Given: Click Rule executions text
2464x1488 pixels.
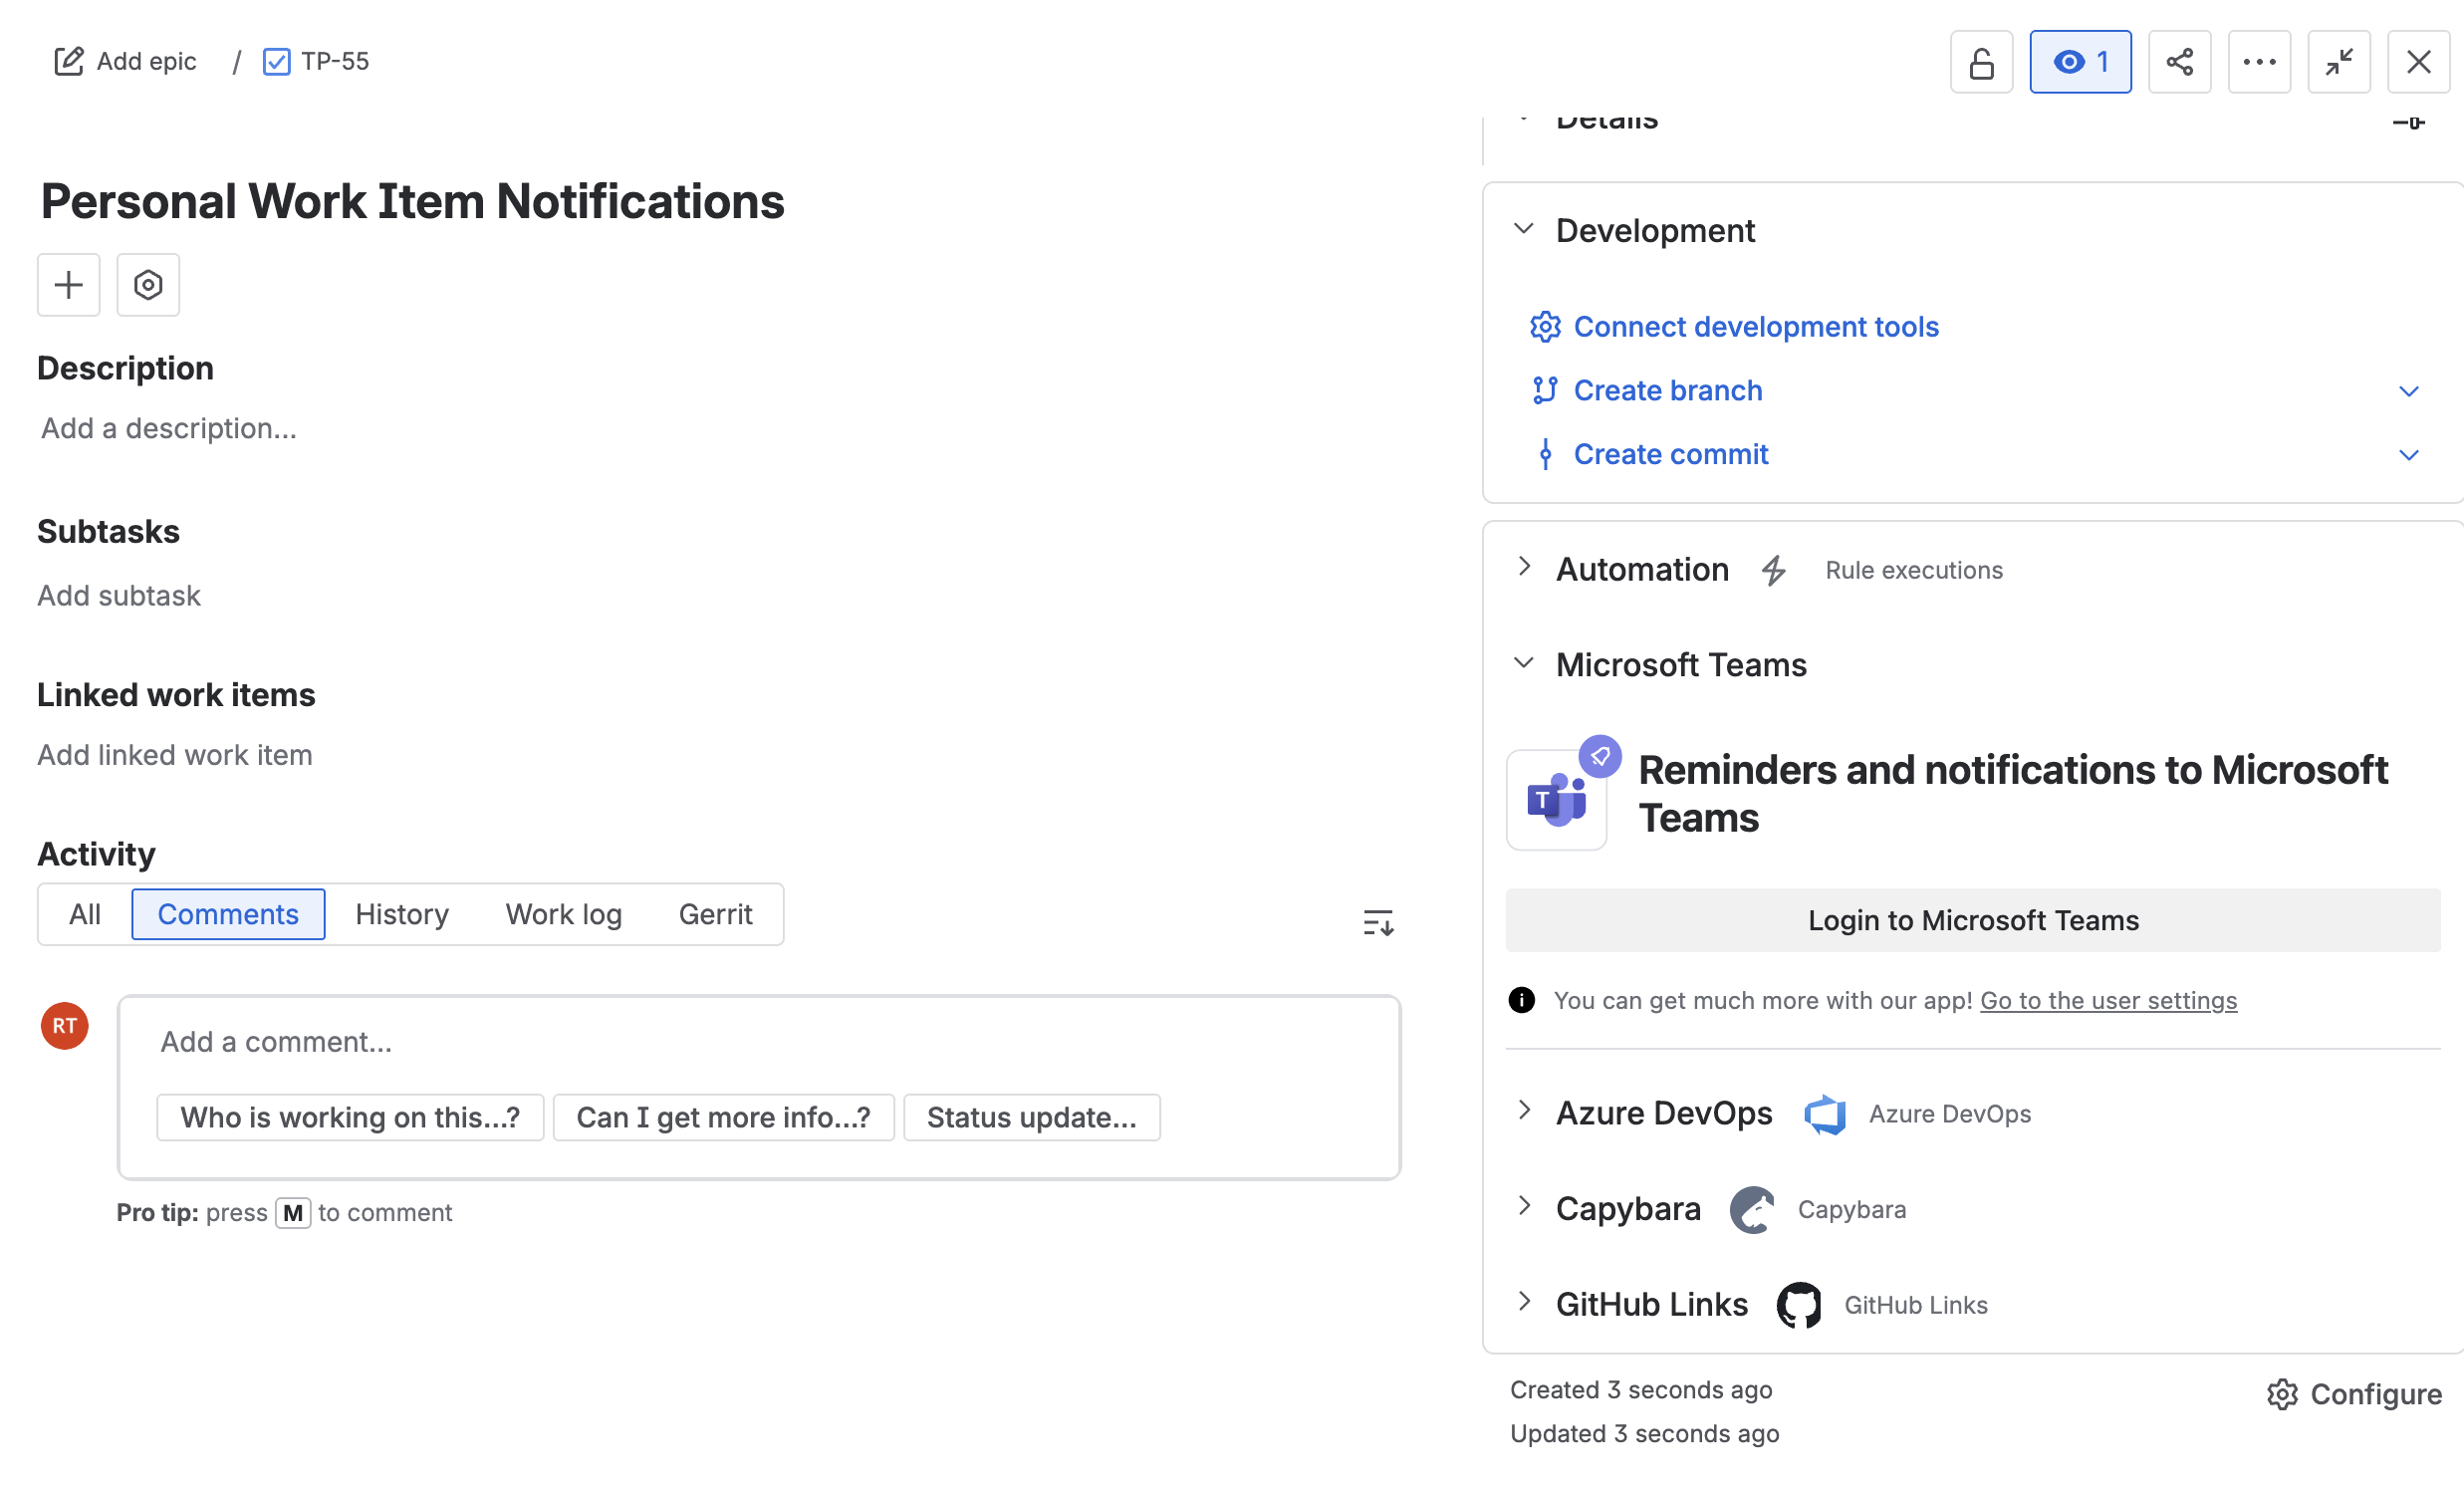Looking at the screenshot, I should [1913, 570].
